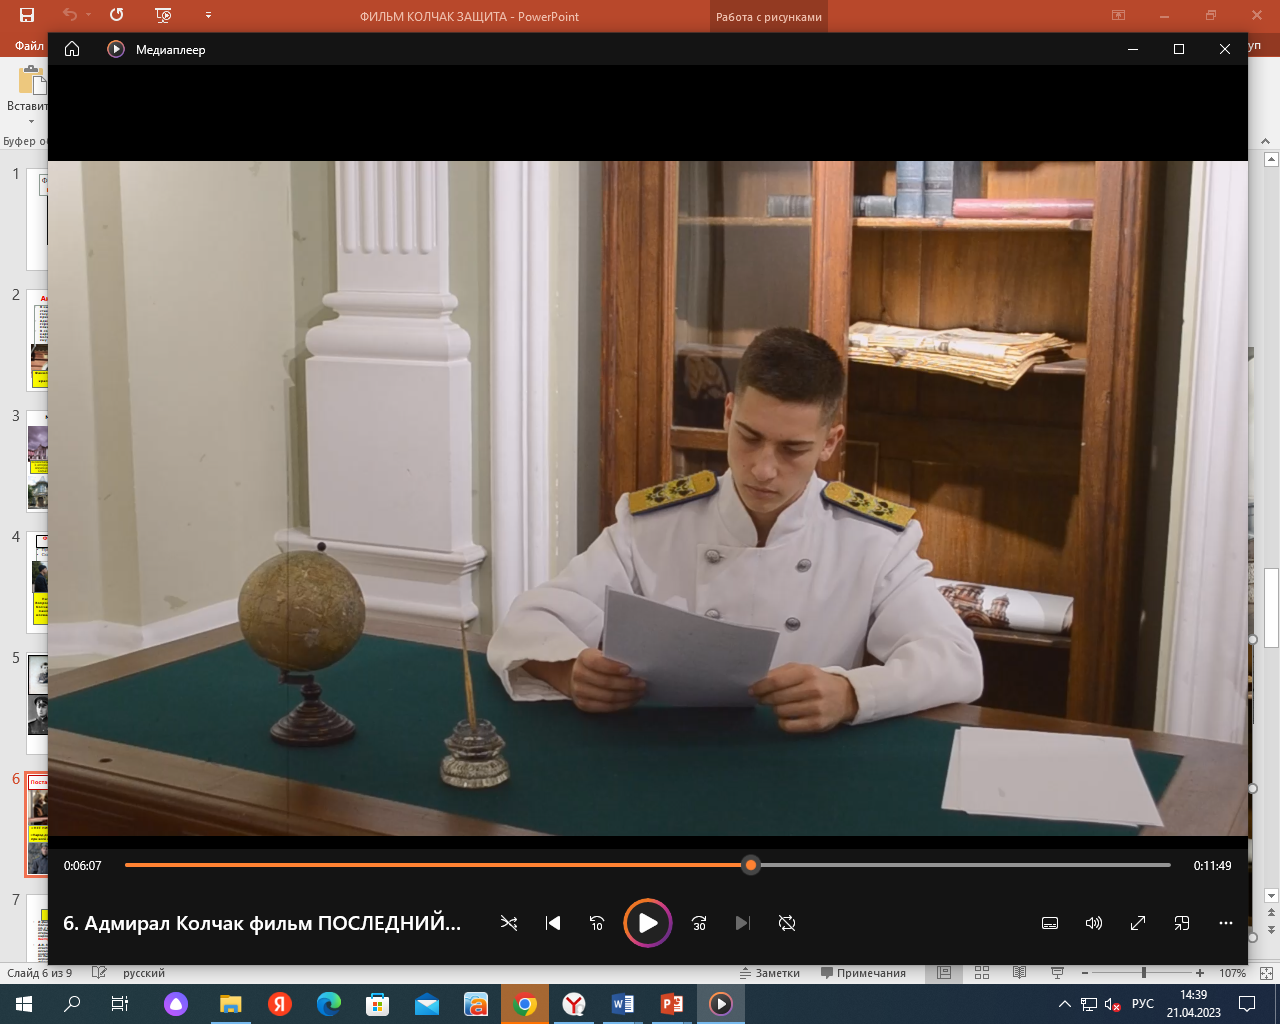Viewport: 1280px width, 1024px height.
Task: Toggle repeat mode in the media player
Action: [787, 923]
